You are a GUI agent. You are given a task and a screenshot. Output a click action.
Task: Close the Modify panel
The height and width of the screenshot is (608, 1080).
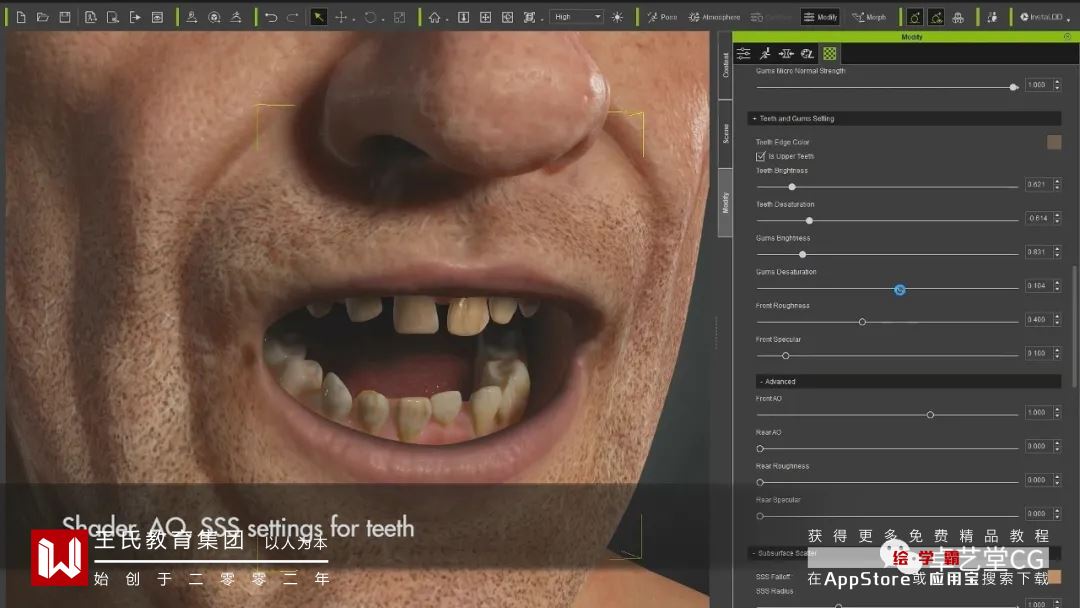(x=1068, y=36)
